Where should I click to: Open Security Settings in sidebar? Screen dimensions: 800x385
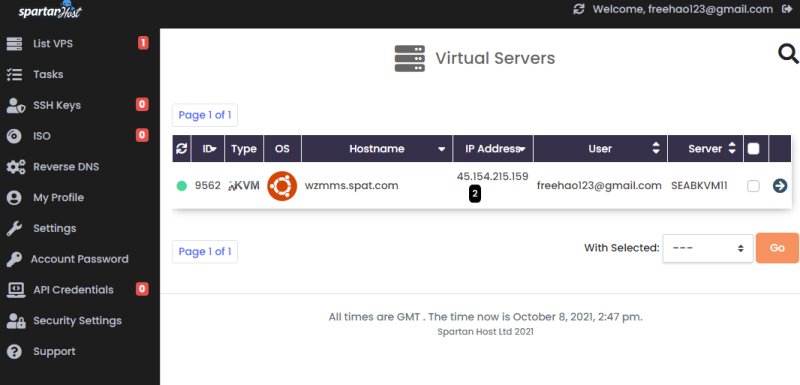pyautogui.click(x=78, y=321)
